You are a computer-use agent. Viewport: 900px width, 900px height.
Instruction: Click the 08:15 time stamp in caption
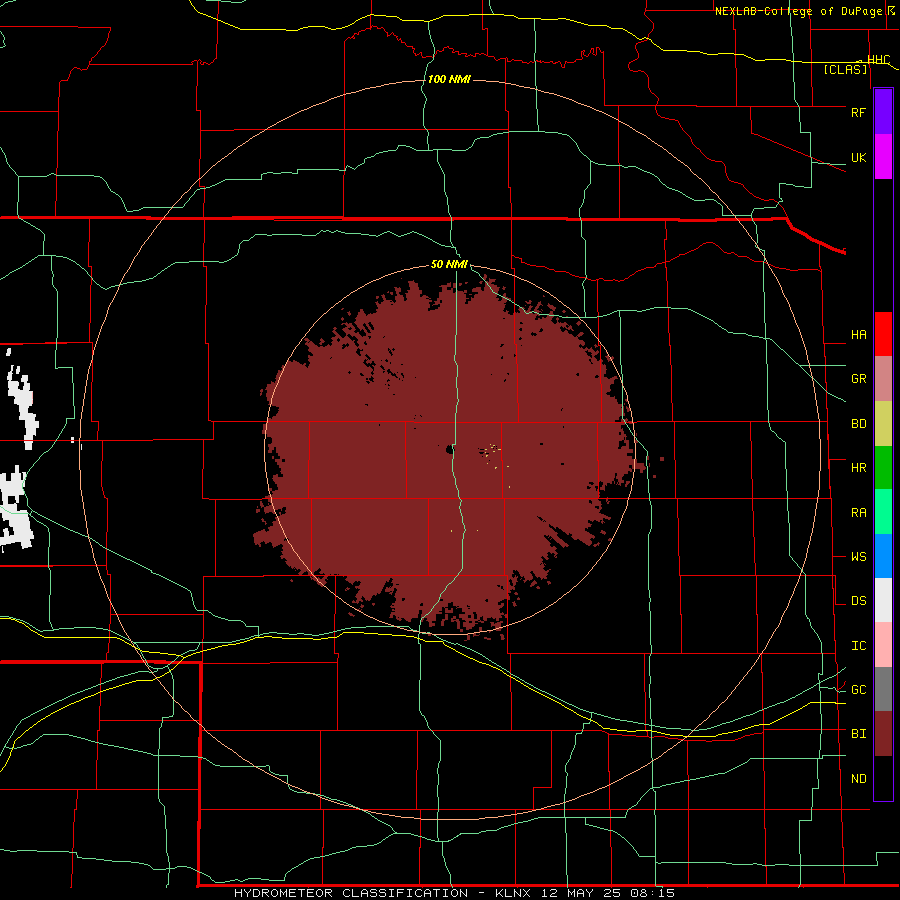(652, 893)
